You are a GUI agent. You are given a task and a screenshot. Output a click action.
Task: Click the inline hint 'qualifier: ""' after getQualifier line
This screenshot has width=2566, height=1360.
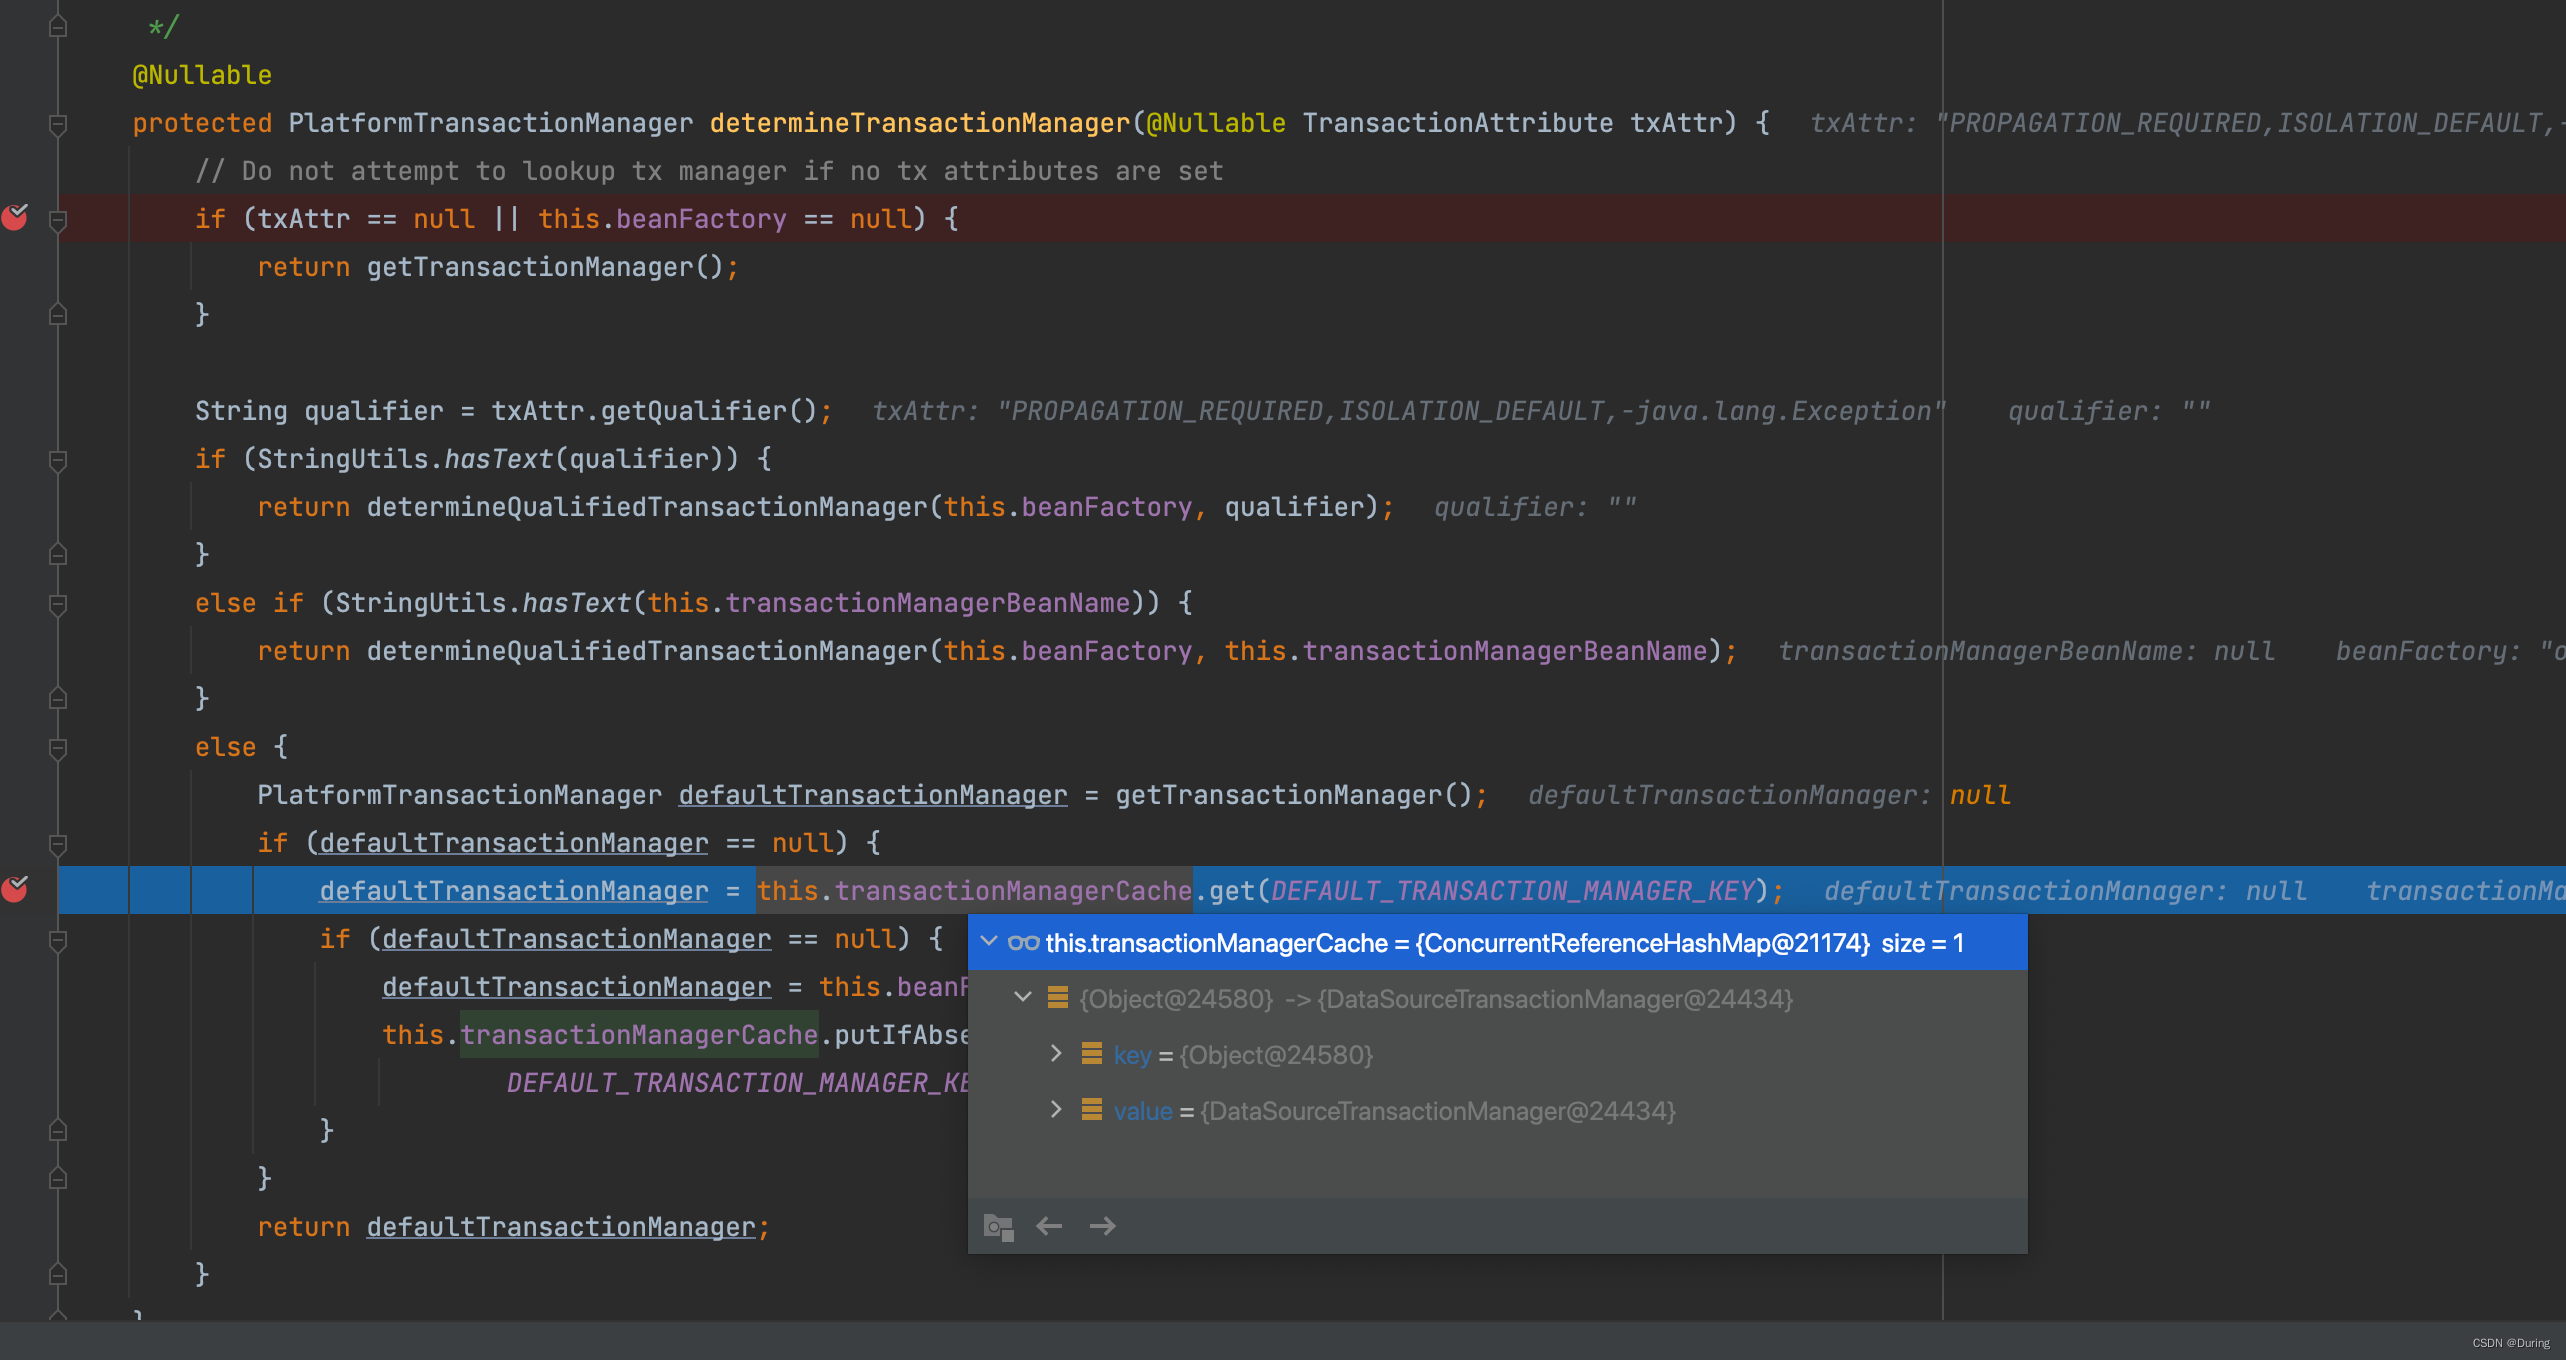[2109, 411]
